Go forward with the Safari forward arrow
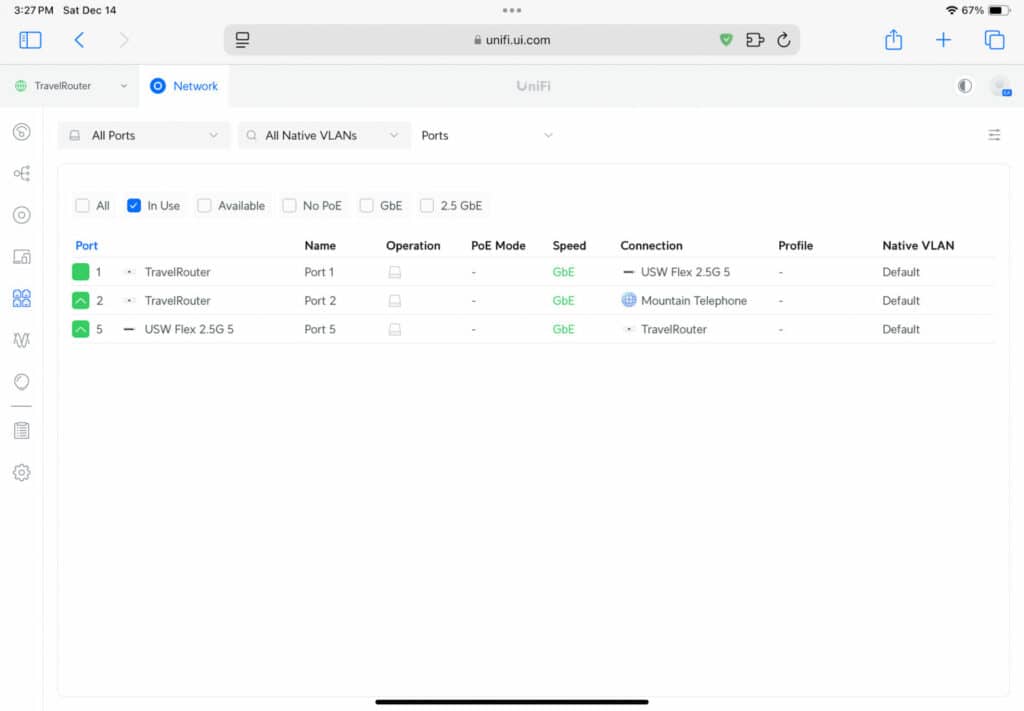The width and height of the screenshot is (1024, 711). 124,40
